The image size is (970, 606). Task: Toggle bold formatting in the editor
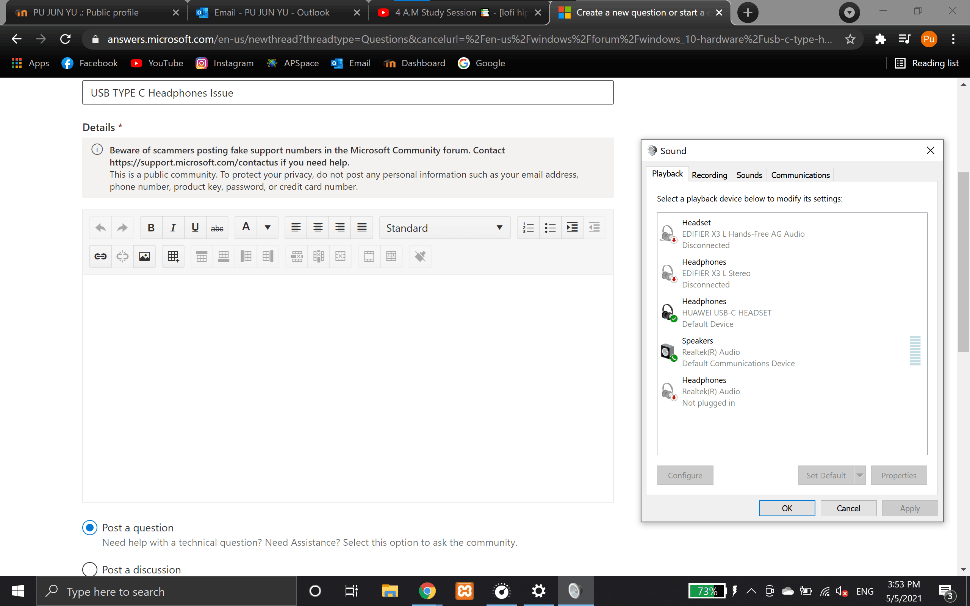pyautogui.click(x=151, y=228)
